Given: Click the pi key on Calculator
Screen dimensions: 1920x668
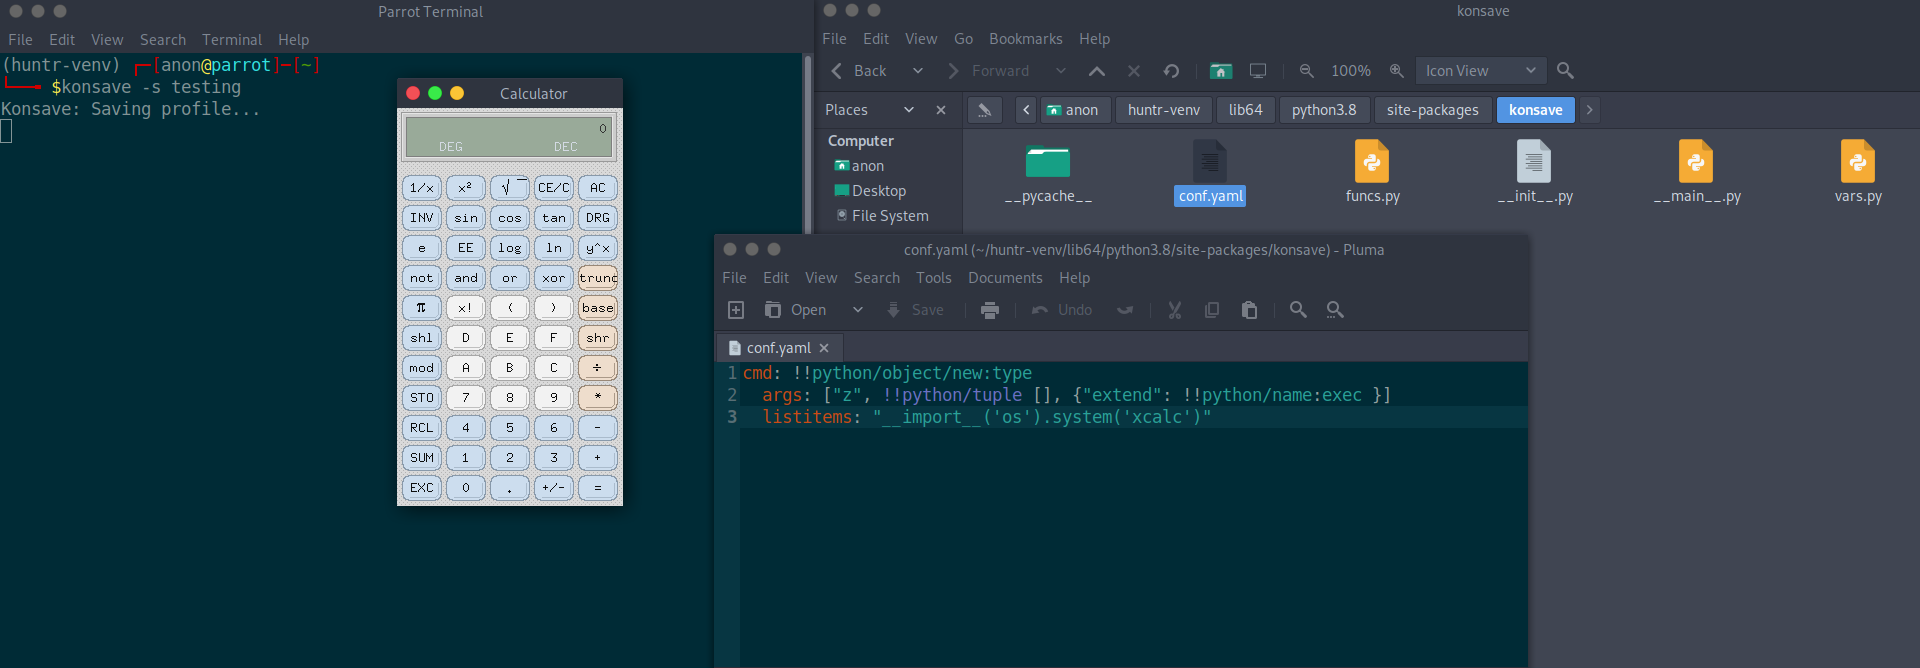Looking at the screenshot, I should pyautogui.click(x=422, y=308).
